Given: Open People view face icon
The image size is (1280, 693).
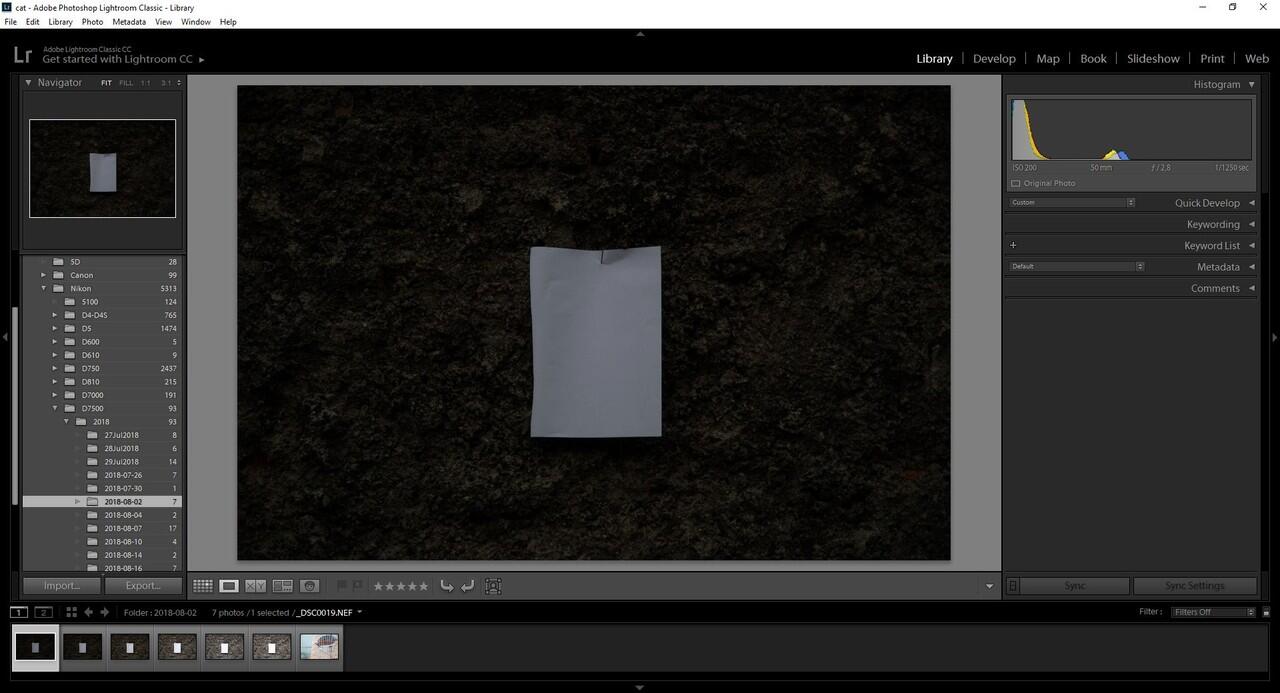Looking at the screenshot, I should [x=310, y=586].
